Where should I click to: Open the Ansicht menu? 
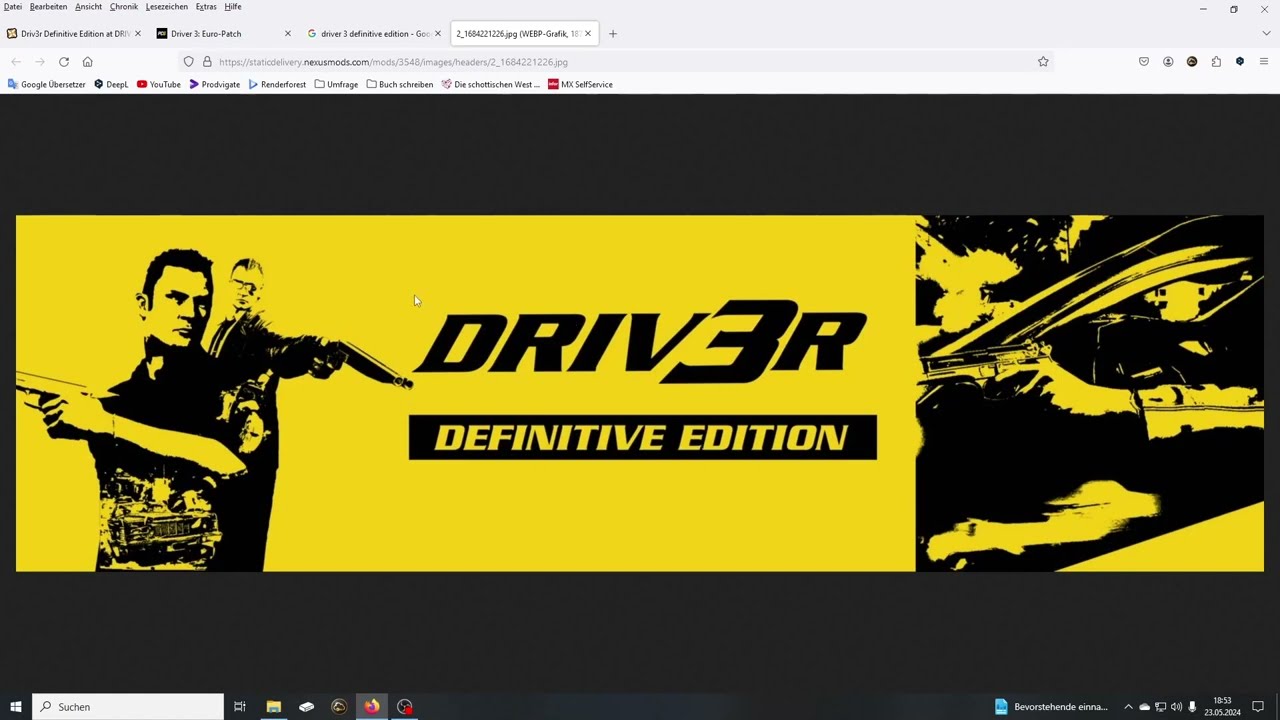[88, 7]
